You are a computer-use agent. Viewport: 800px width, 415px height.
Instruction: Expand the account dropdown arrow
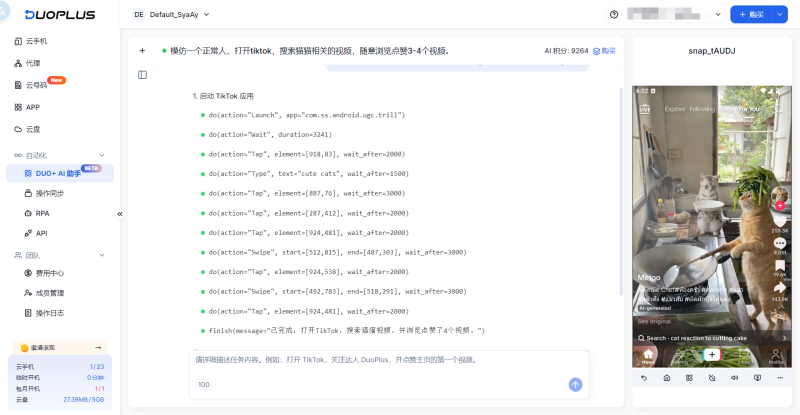(x=718, y=15)
